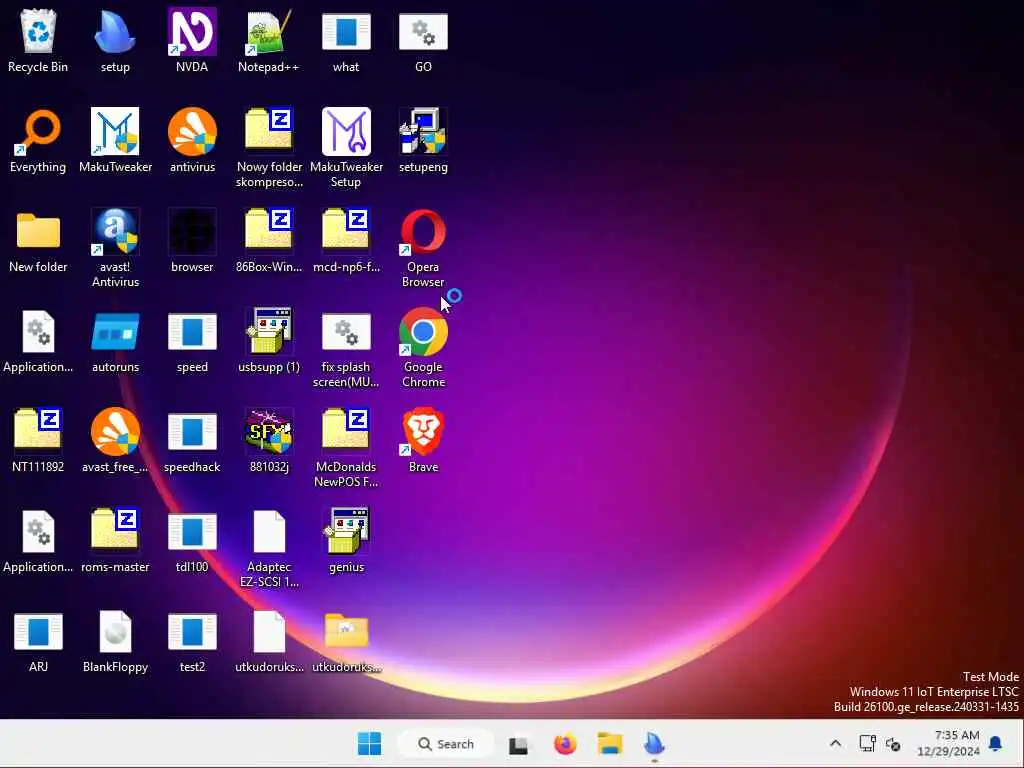This screenshot has width=1024, height=768.
Task: Open Task View from taskbar
Action: [519, 744]
